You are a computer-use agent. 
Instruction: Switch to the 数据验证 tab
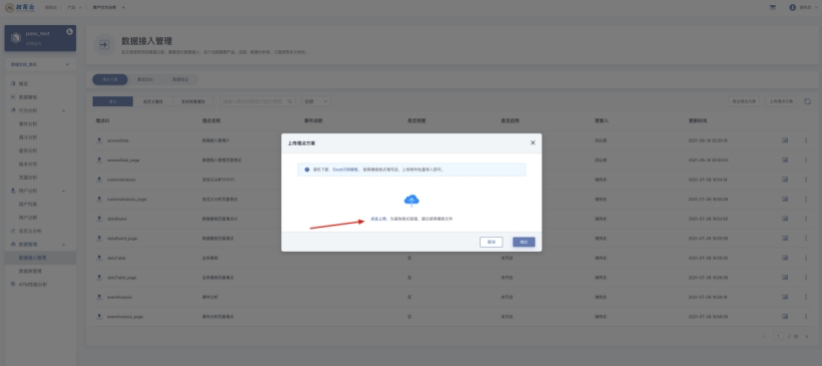pyautogui.click(x=180, y=80)
